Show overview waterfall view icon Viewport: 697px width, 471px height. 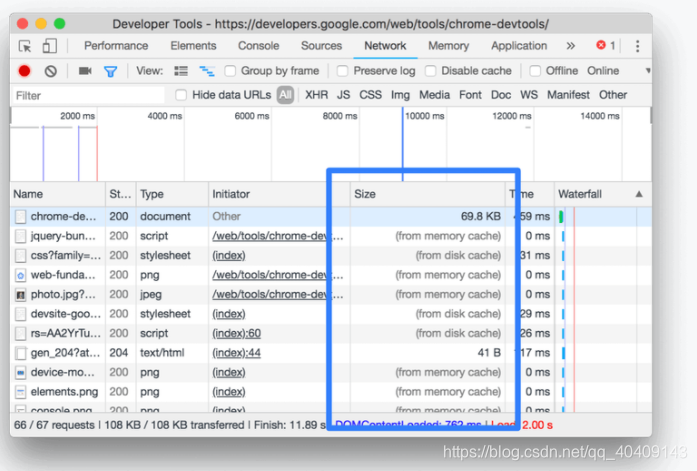(x=207, y=71)
